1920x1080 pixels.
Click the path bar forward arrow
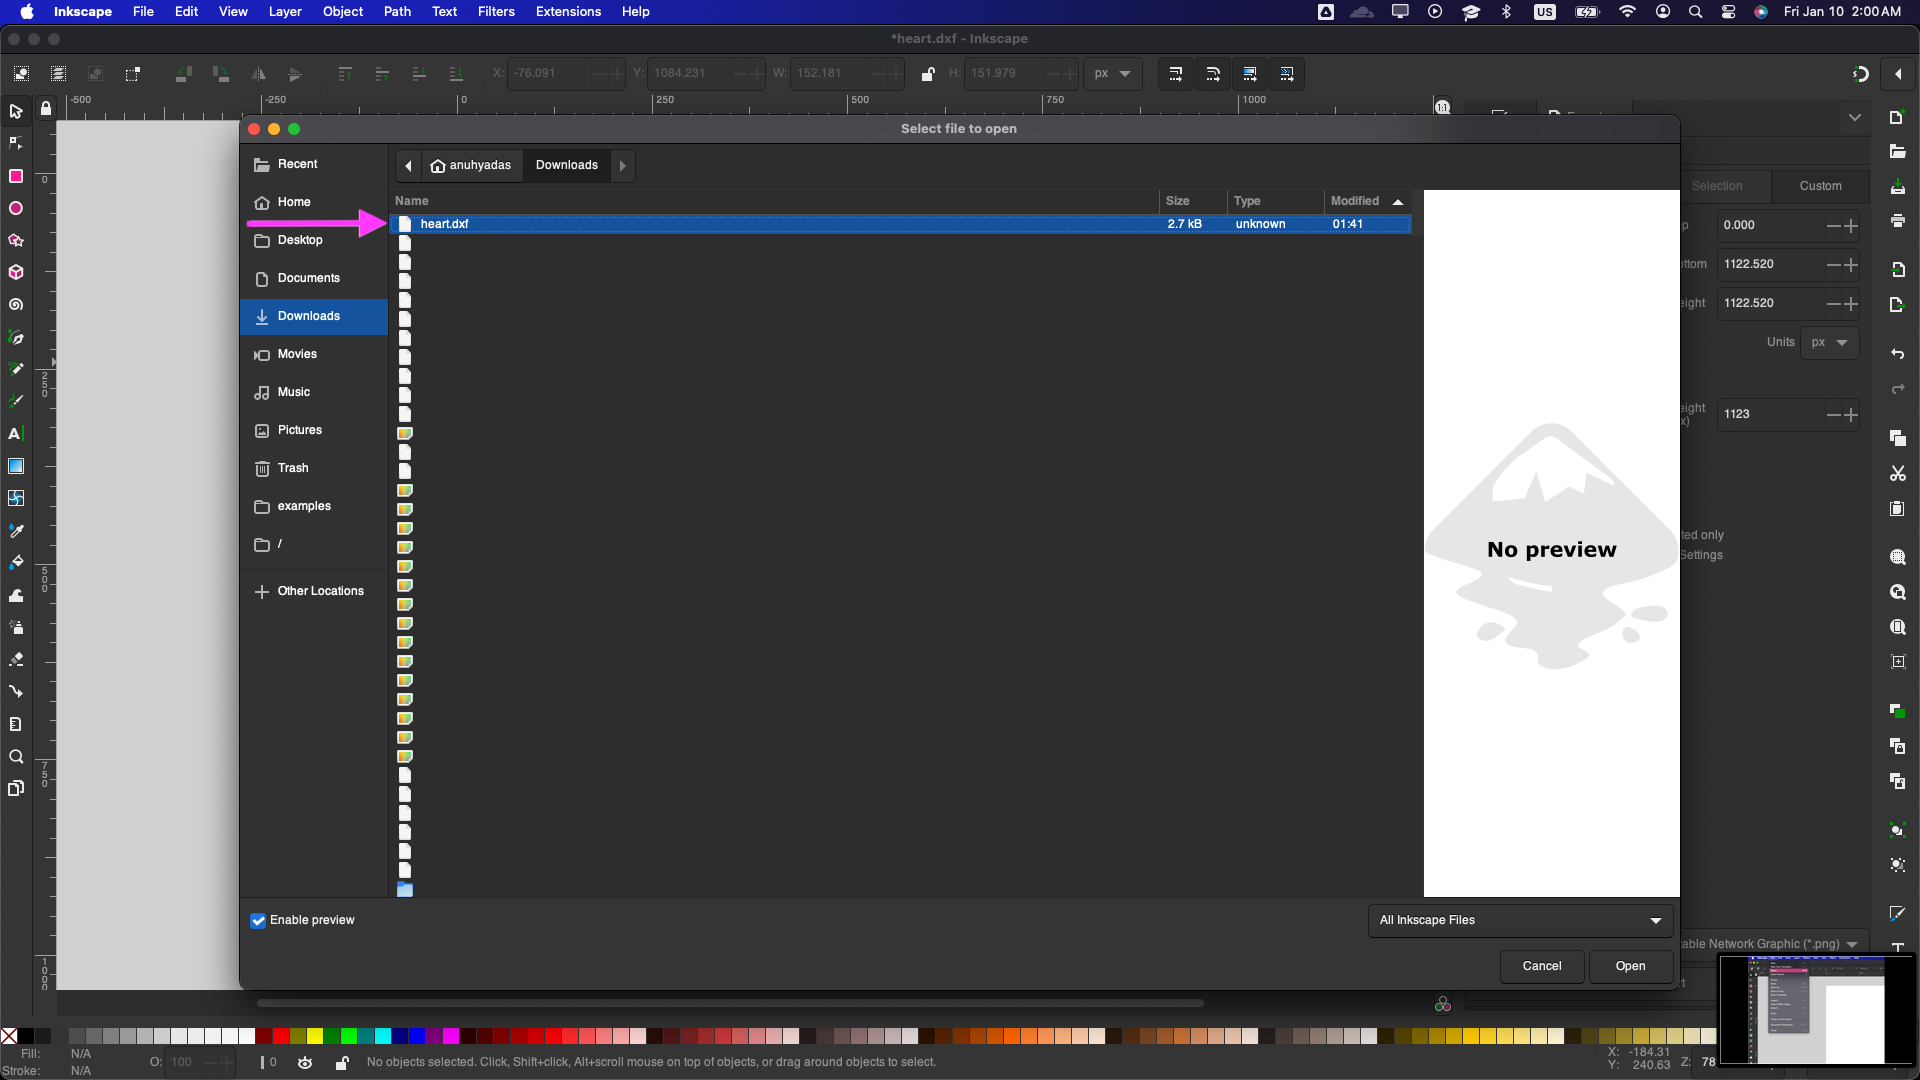pyautogui.click(x=622, y=166)
